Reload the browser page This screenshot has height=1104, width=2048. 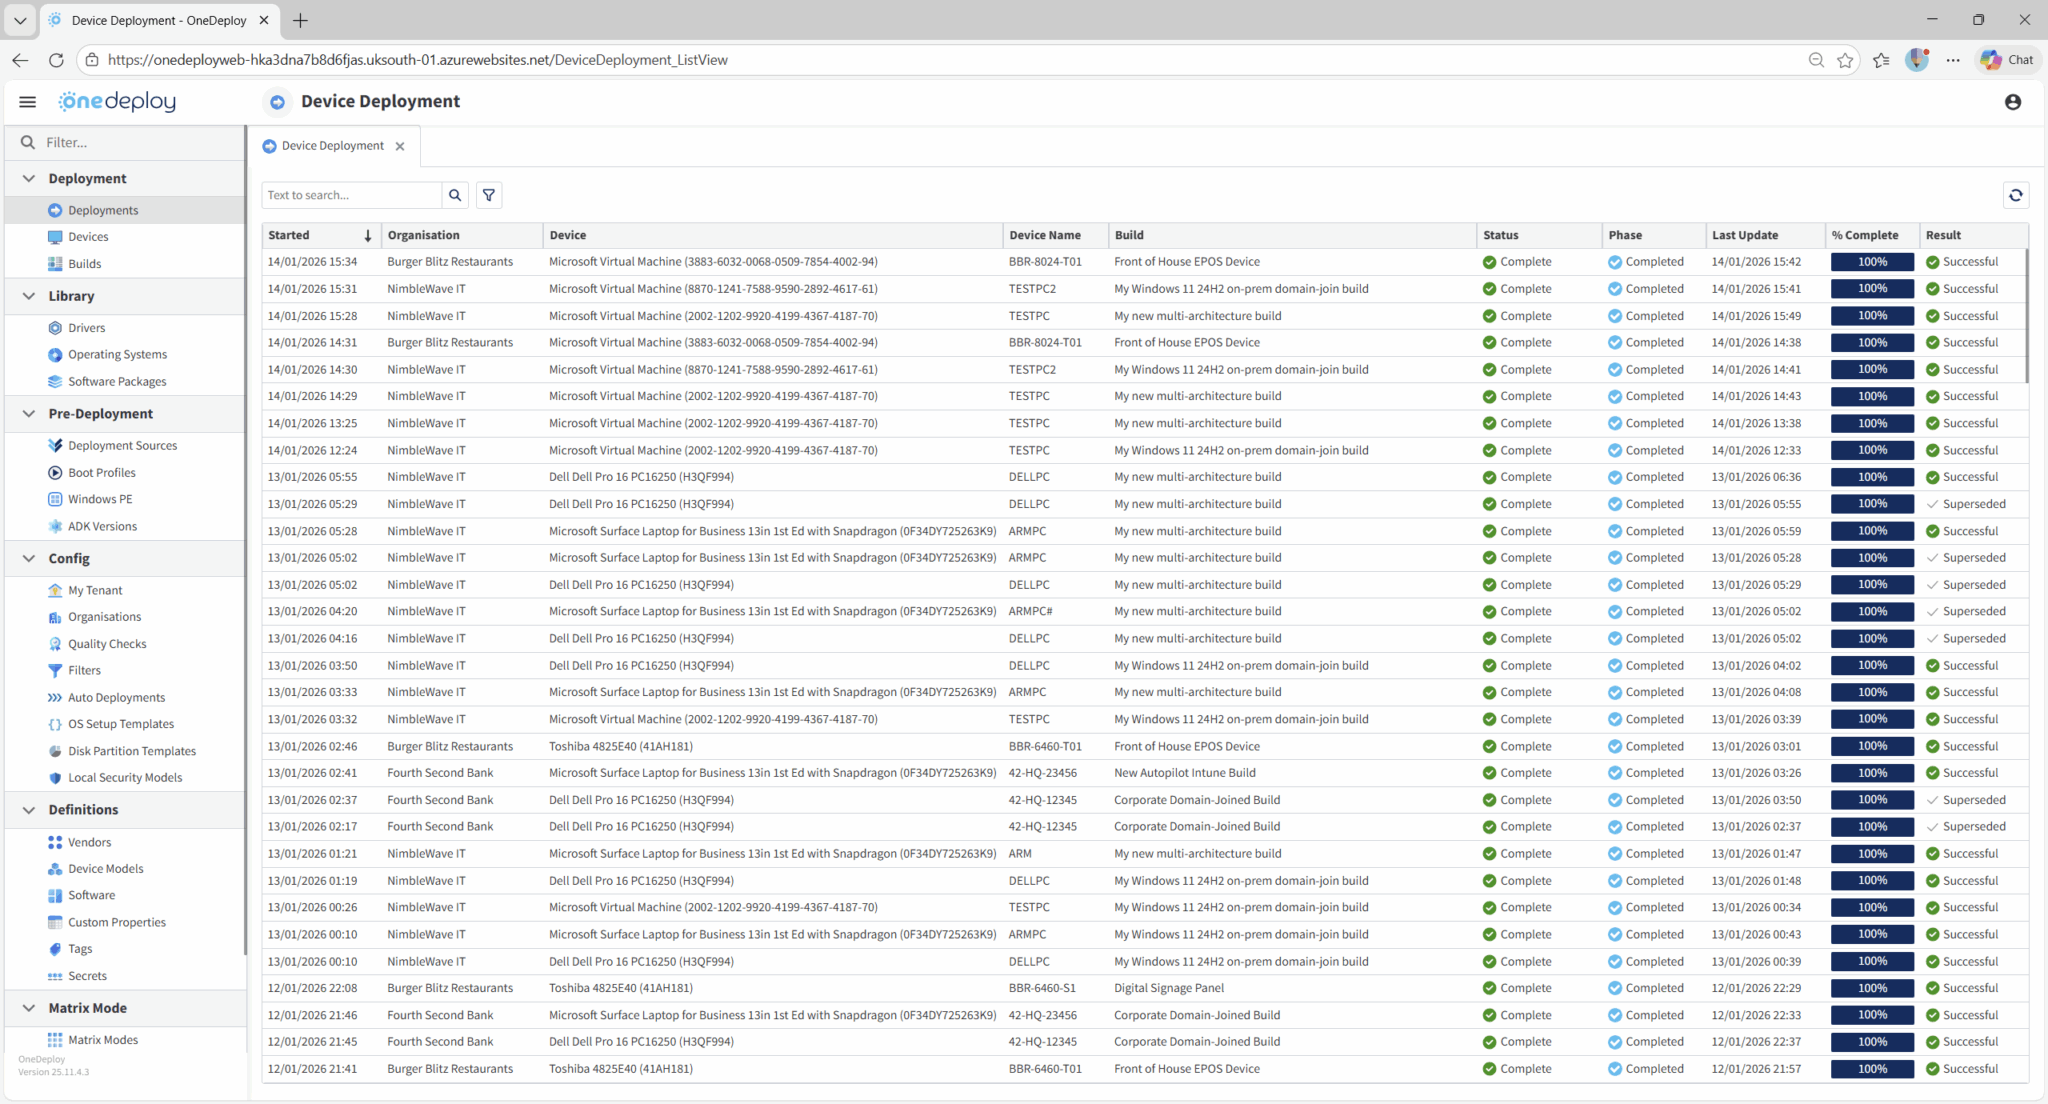pos(56,60)
